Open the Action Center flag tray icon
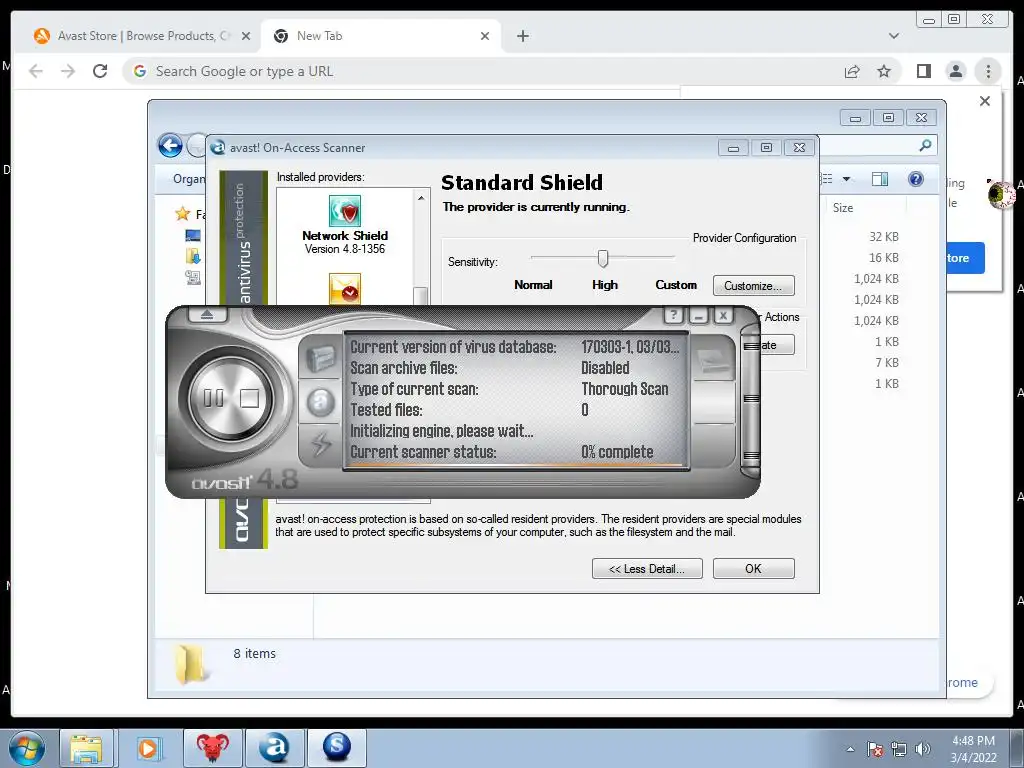 point(874,749)
